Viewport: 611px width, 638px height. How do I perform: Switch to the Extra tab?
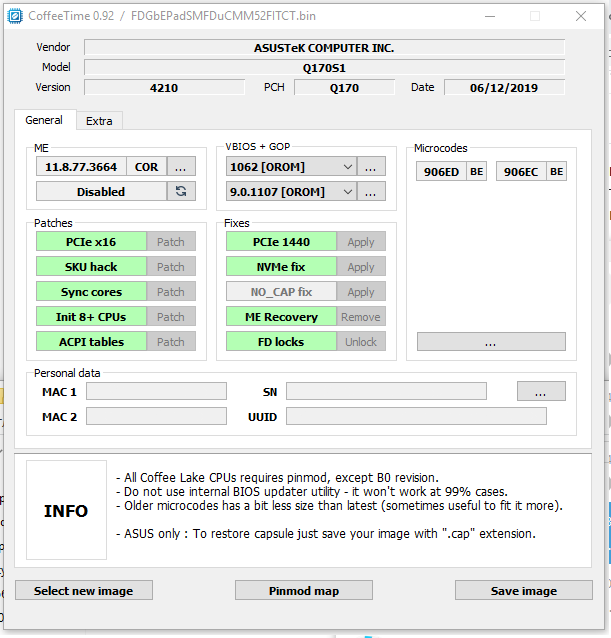pyautogui.click(x=99, y=121)
